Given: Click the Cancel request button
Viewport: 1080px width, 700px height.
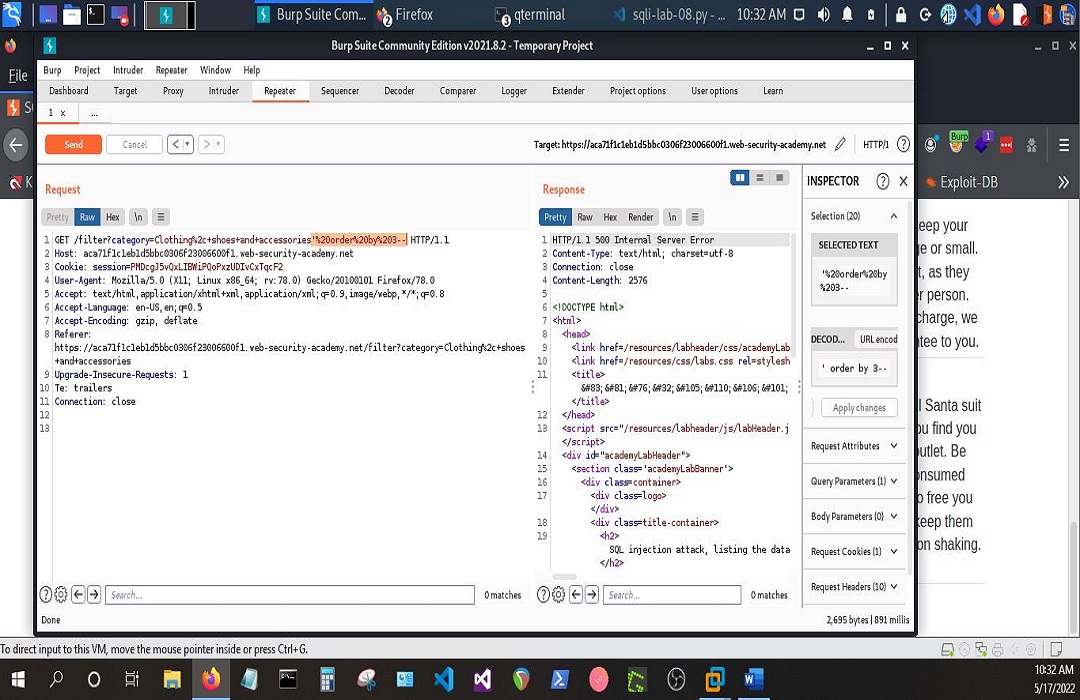Looking at the screenshot, I should (x=134, y=145).
